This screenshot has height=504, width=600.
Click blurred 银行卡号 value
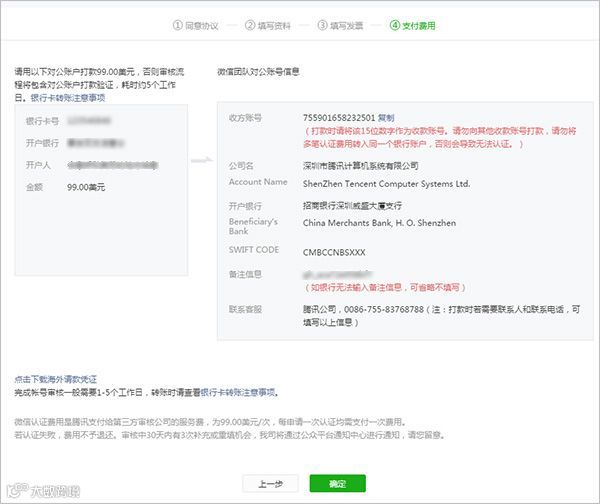[89, 121]
